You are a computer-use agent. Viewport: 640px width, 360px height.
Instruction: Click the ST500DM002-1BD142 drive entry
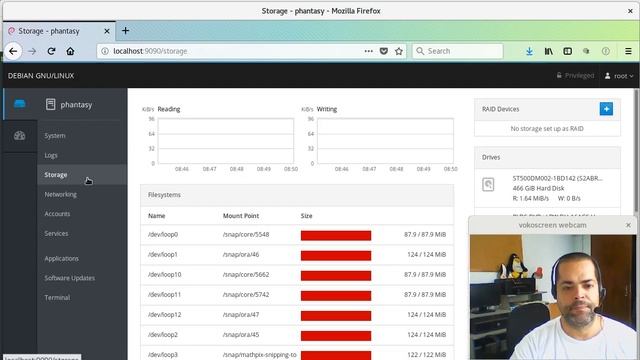click(x=547, y=188)
